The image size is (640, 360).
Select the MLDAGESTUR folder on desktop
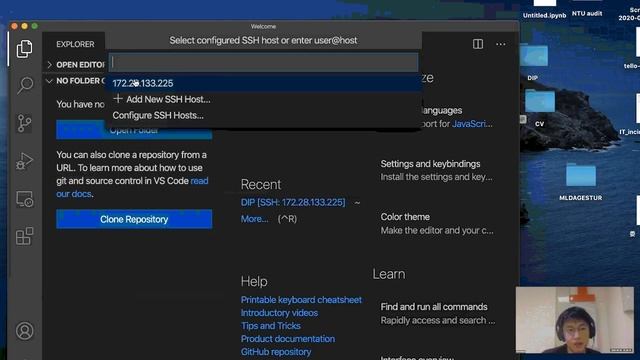[x=580, y=182]
